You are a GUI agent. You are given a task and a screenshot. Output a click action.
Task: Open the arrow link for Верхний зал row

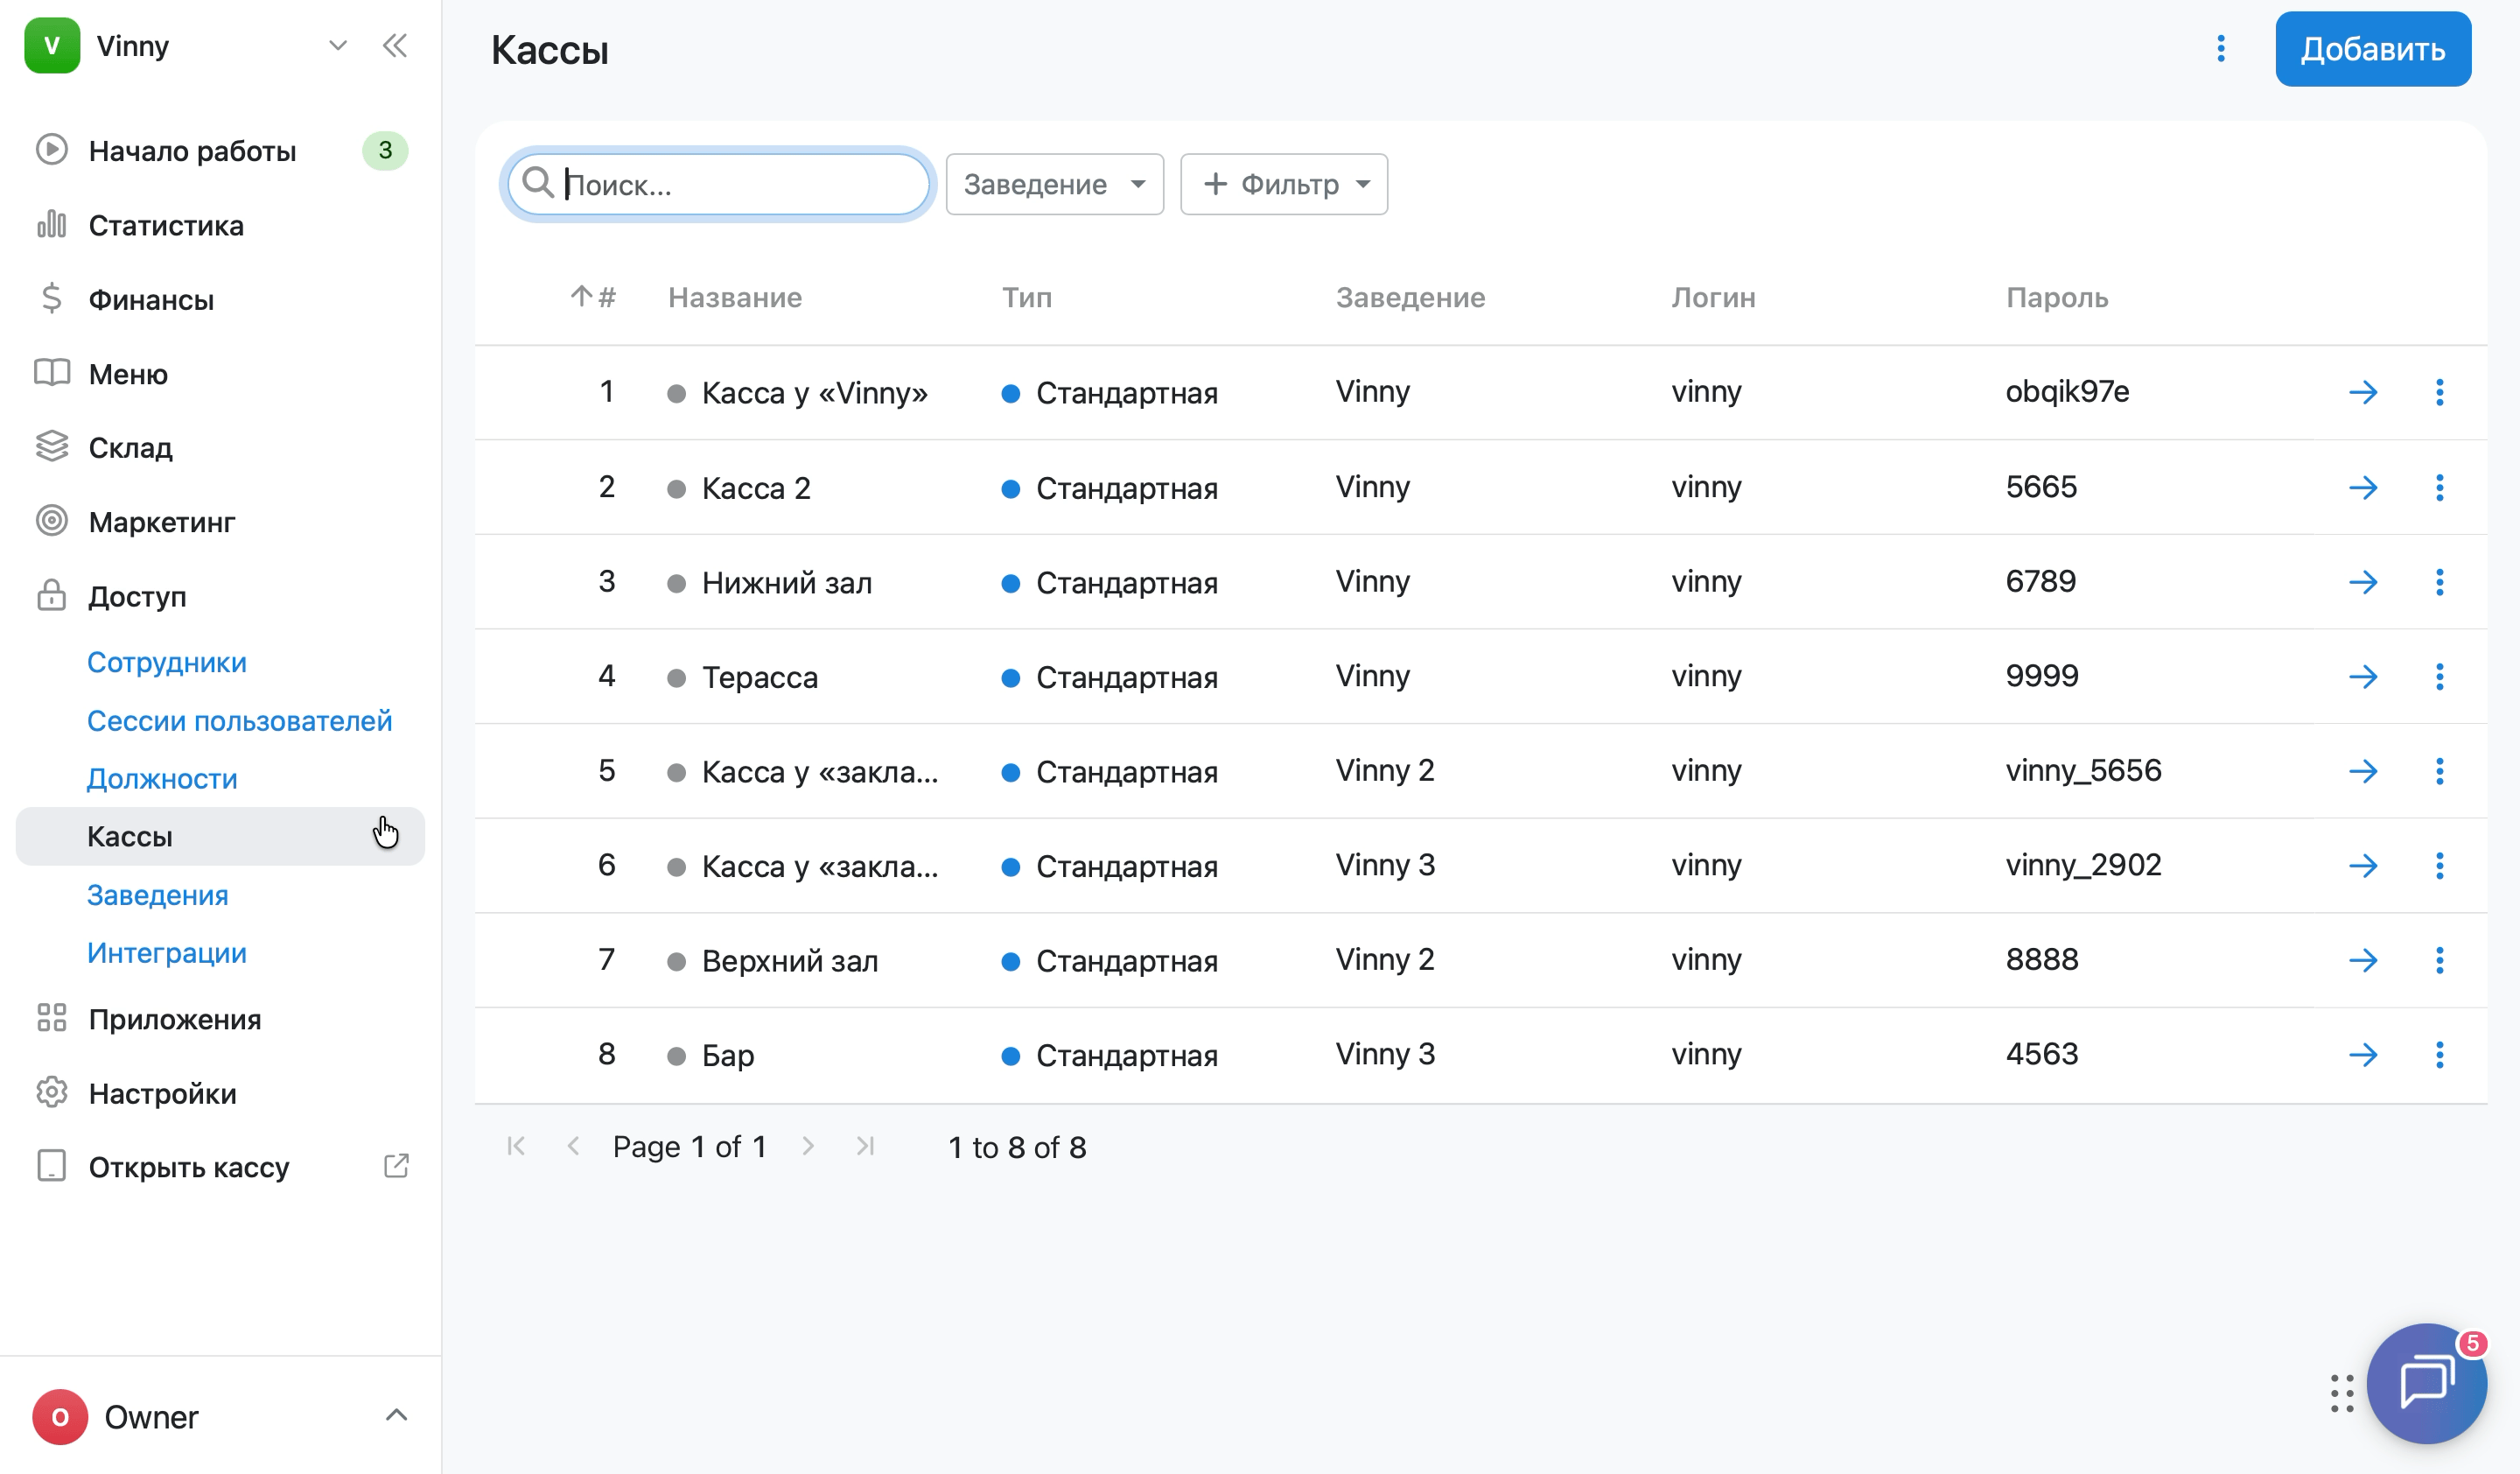(2363, 961)
